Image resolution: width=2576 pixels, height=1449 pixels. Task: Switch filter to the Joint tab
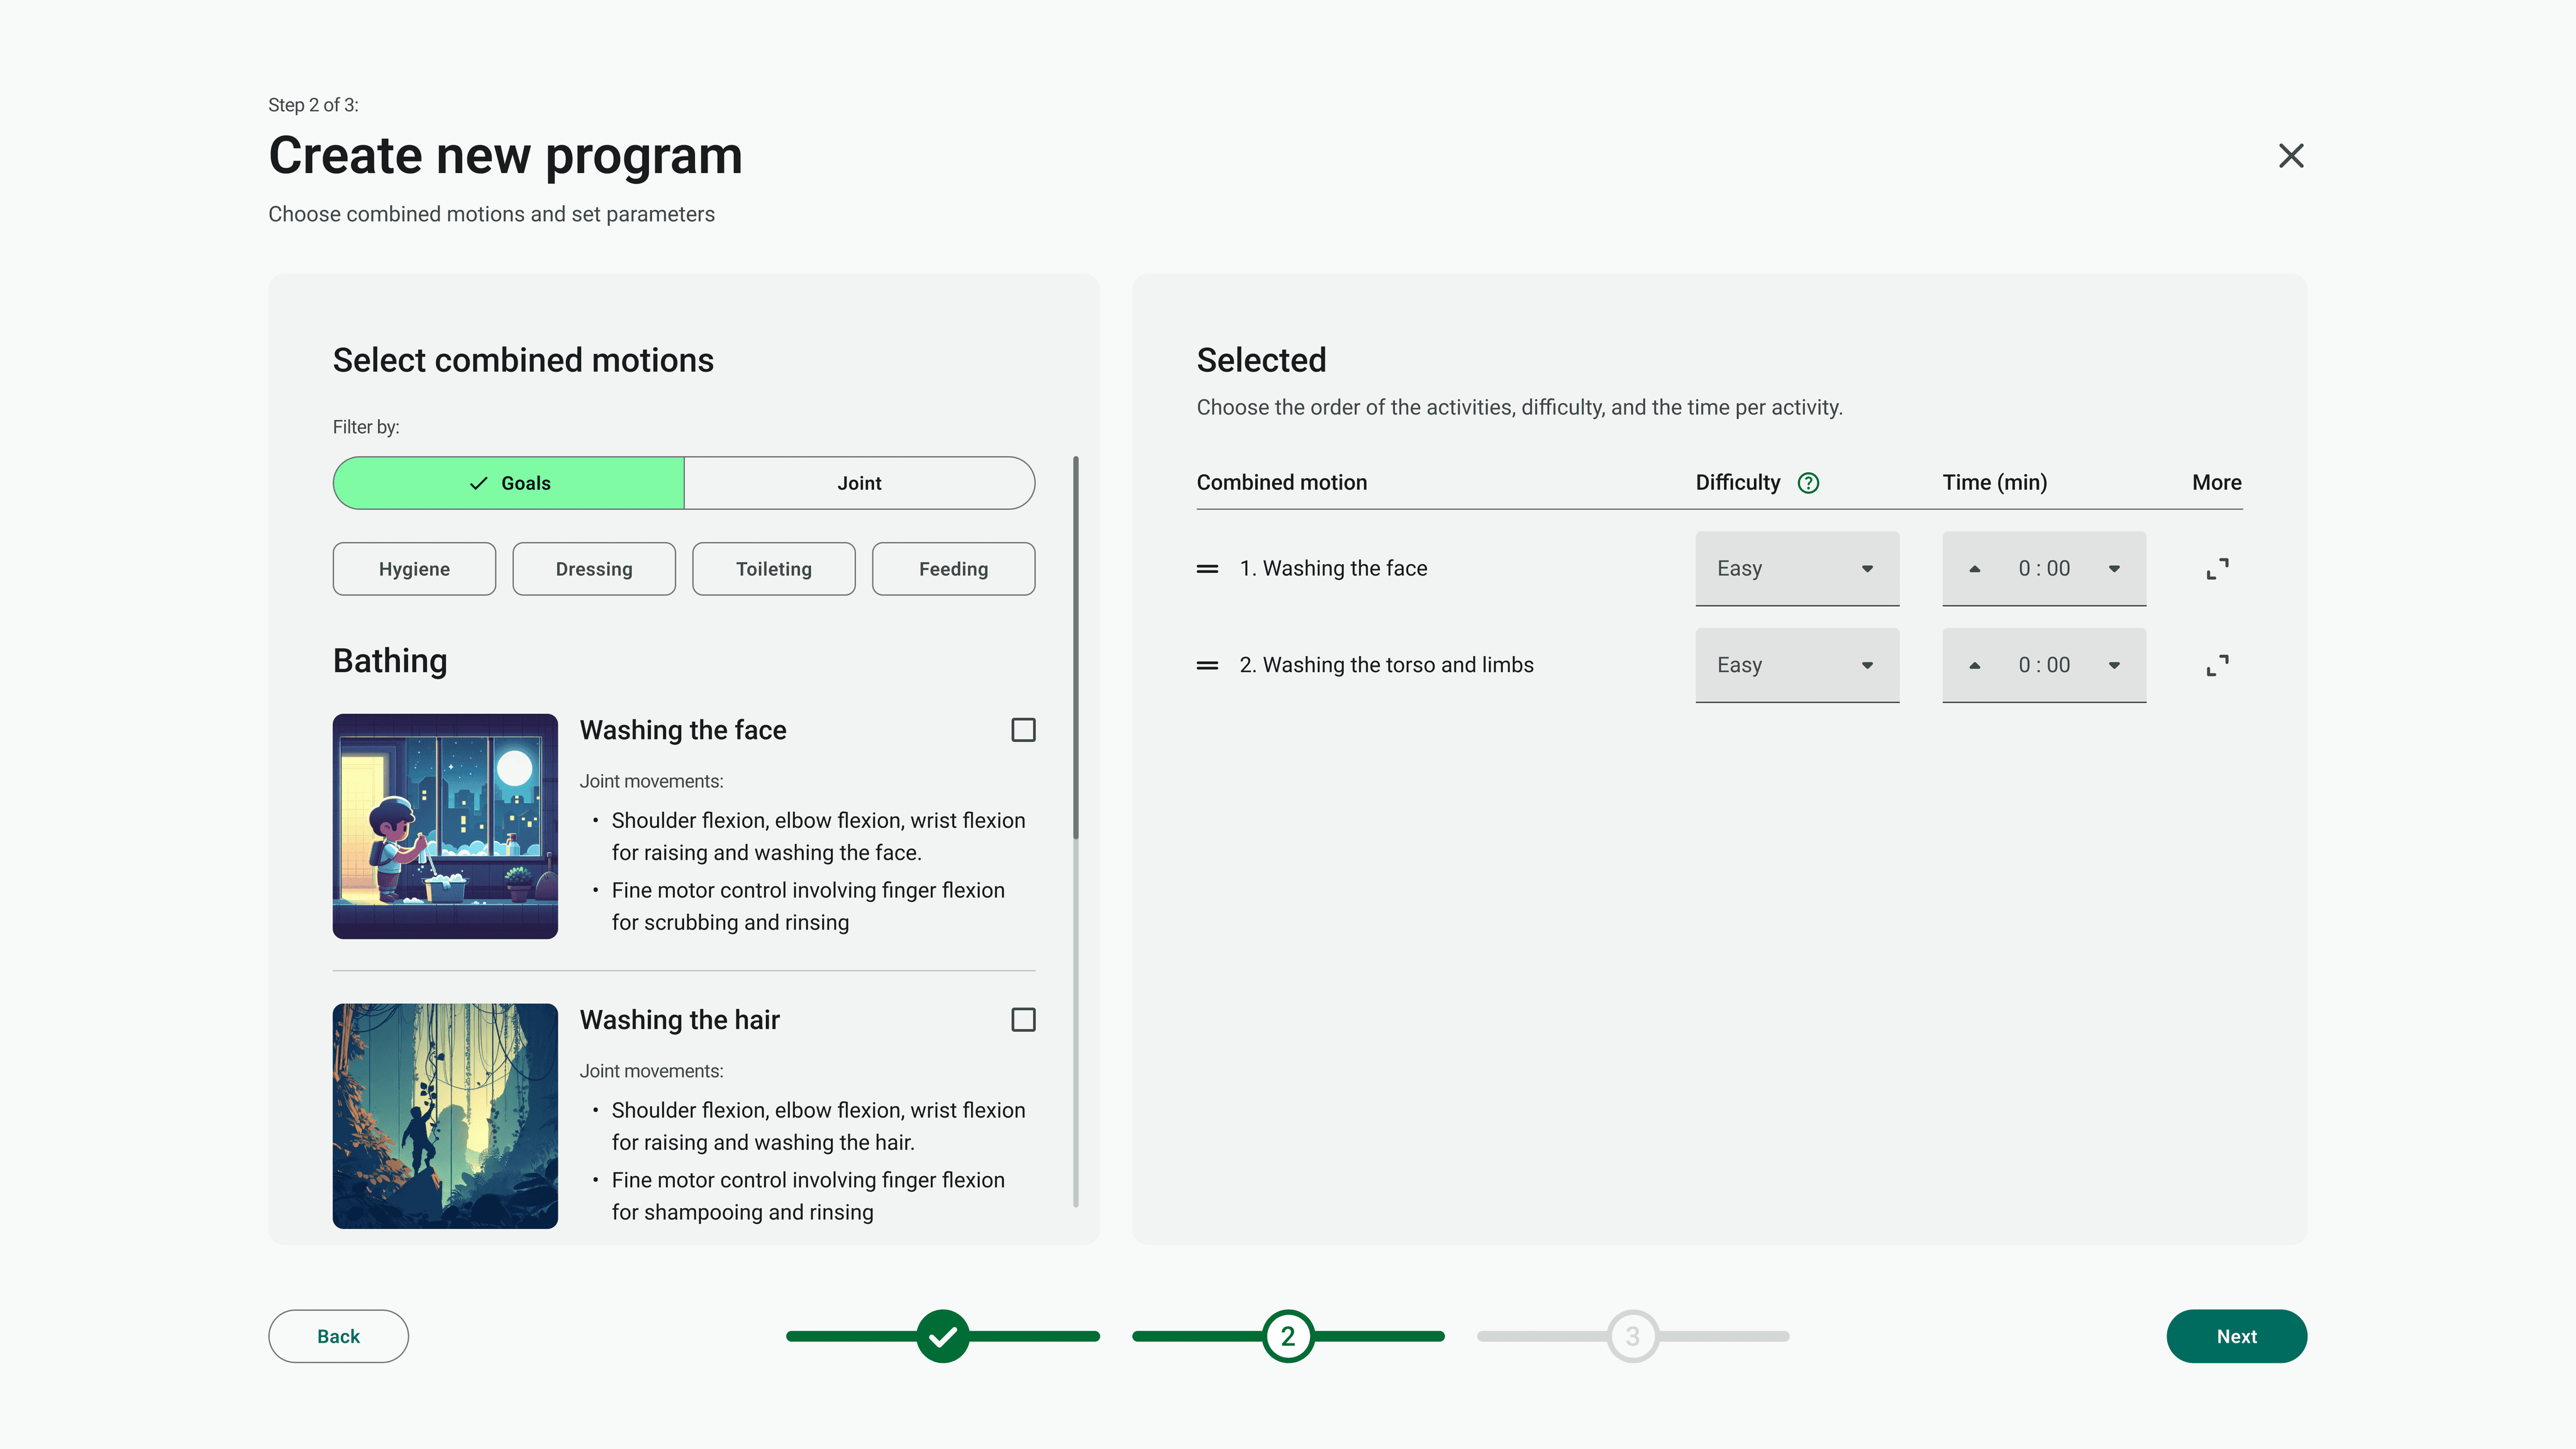[859, 483]
